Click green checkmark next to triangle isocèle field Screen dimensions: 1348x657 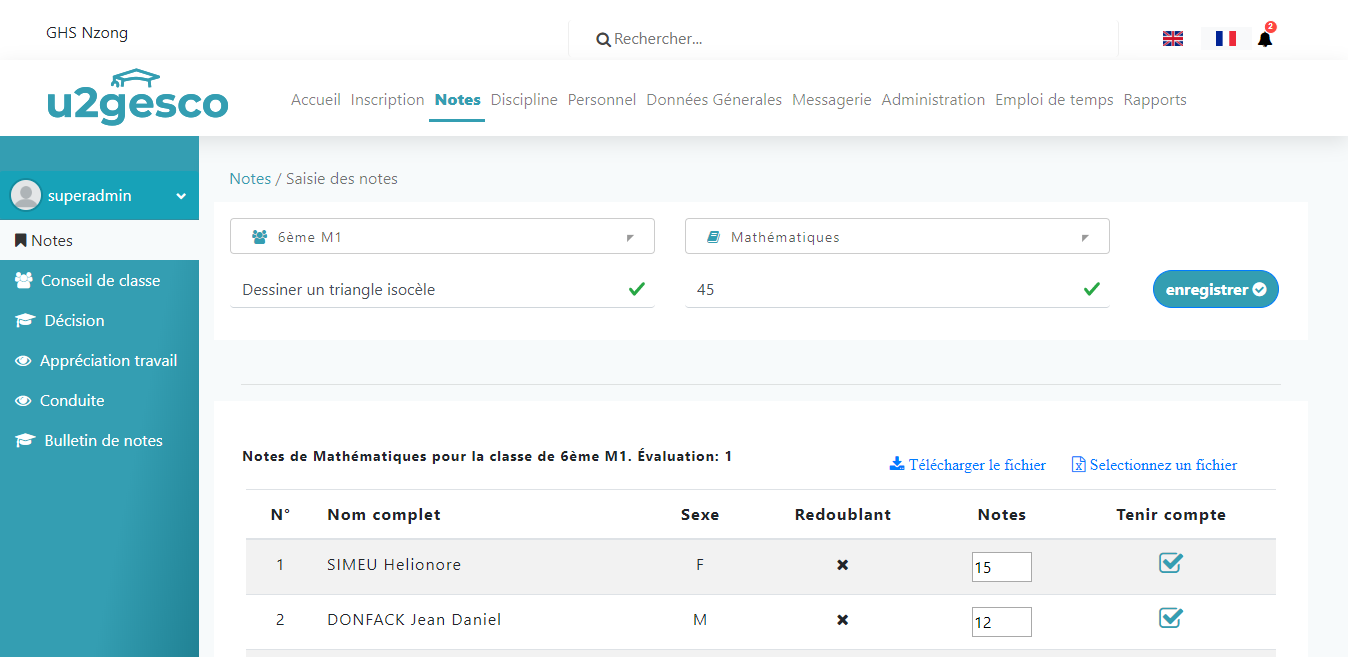pos(637,289)
